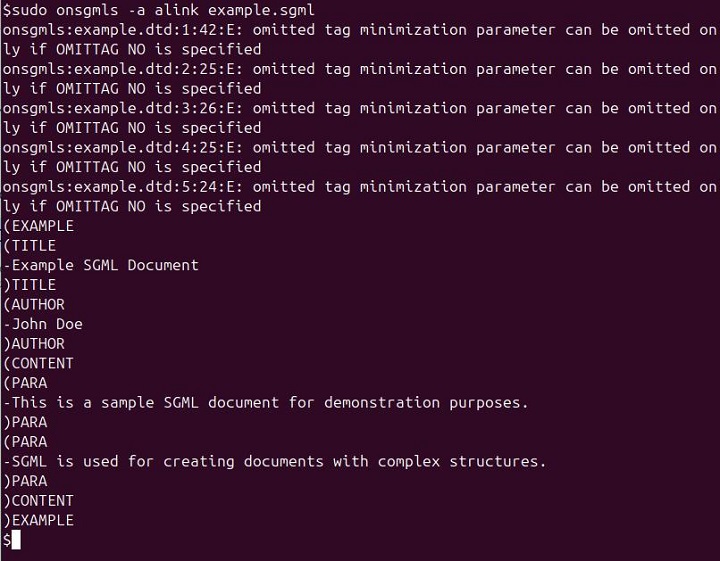Click the (AUTHOR opening tag line
Screen dimensions: 720x561
35,304
